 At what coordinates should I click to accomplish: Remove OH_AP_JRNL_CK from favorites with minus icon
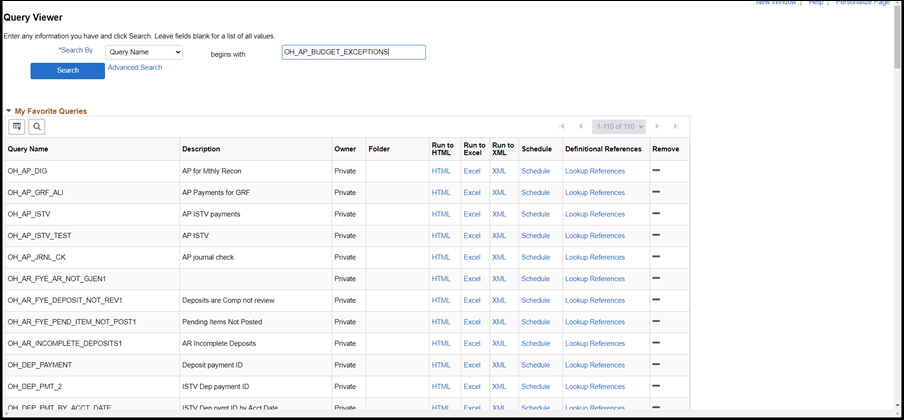pos(657,257)
